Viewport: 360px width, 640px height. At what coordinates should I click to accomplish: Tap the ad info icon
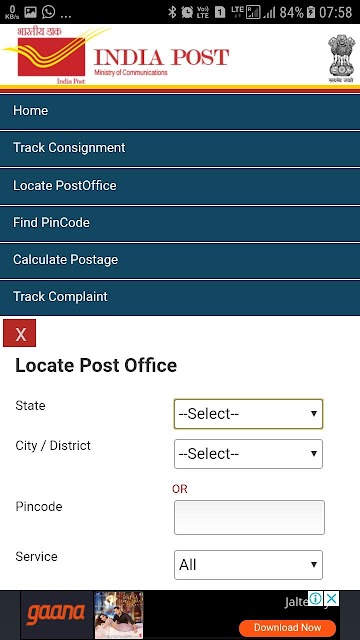[316, 599]
